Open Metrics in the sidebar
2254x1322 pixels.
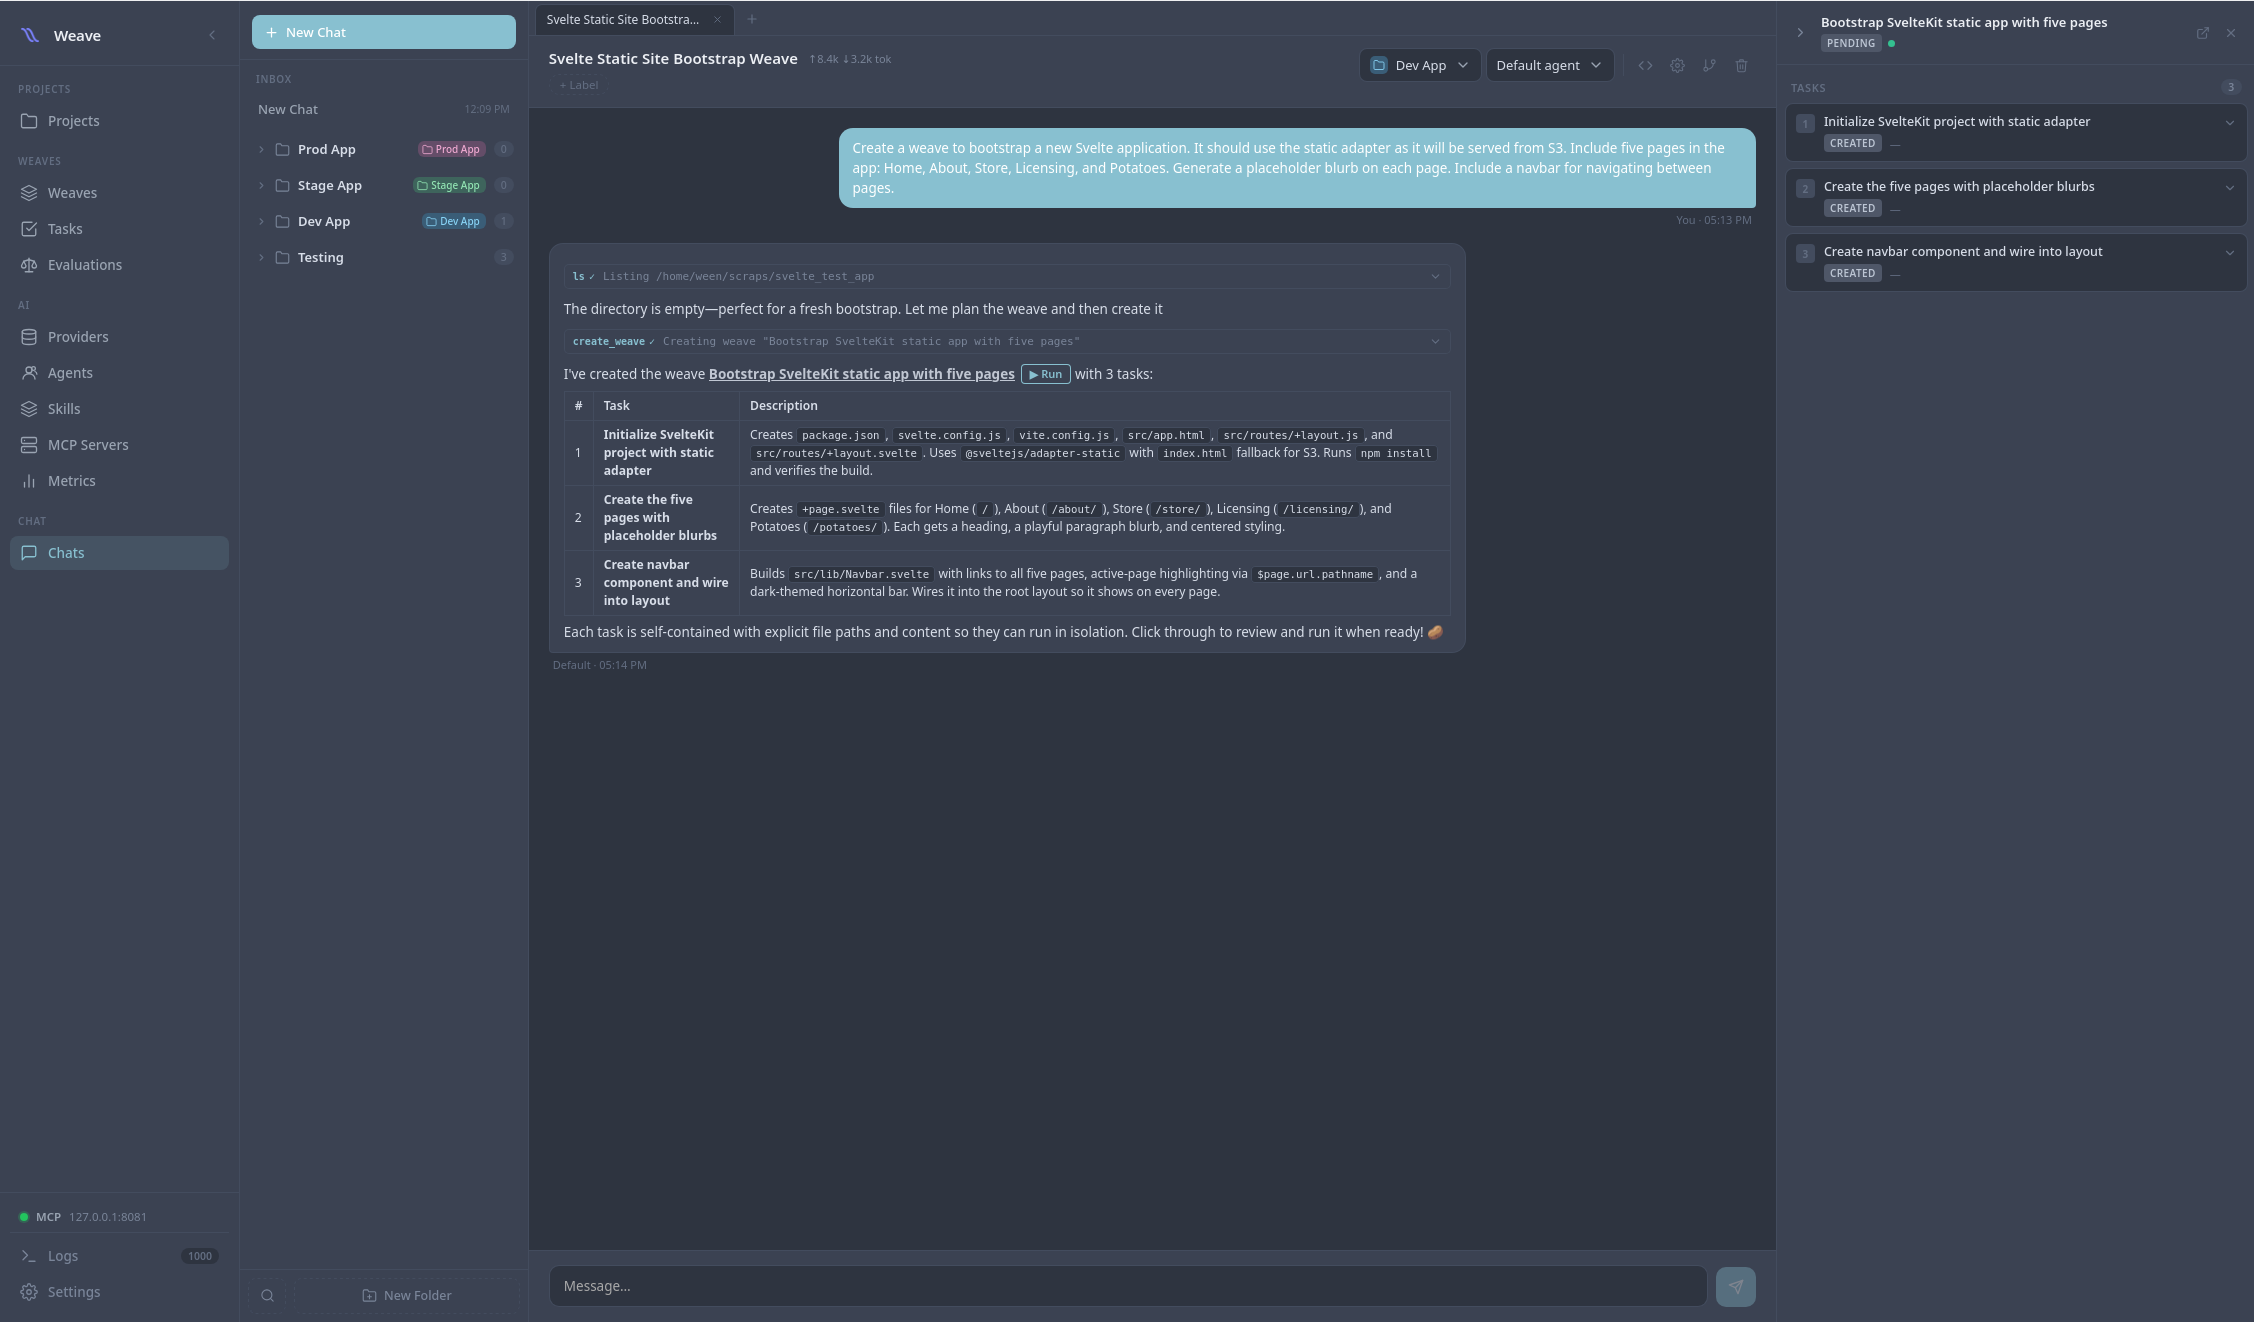click(x=119, y=481)
